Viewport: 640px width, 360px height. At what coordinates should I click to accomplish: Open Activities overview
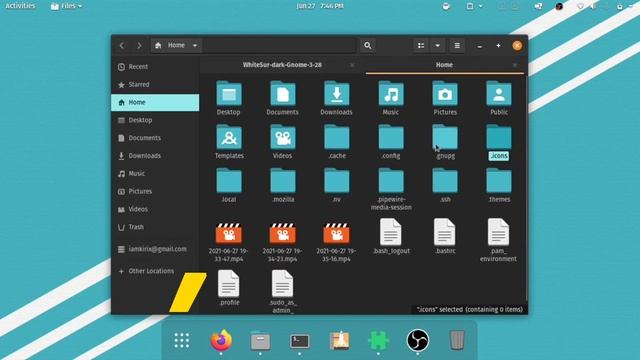[x=20, y=6]
